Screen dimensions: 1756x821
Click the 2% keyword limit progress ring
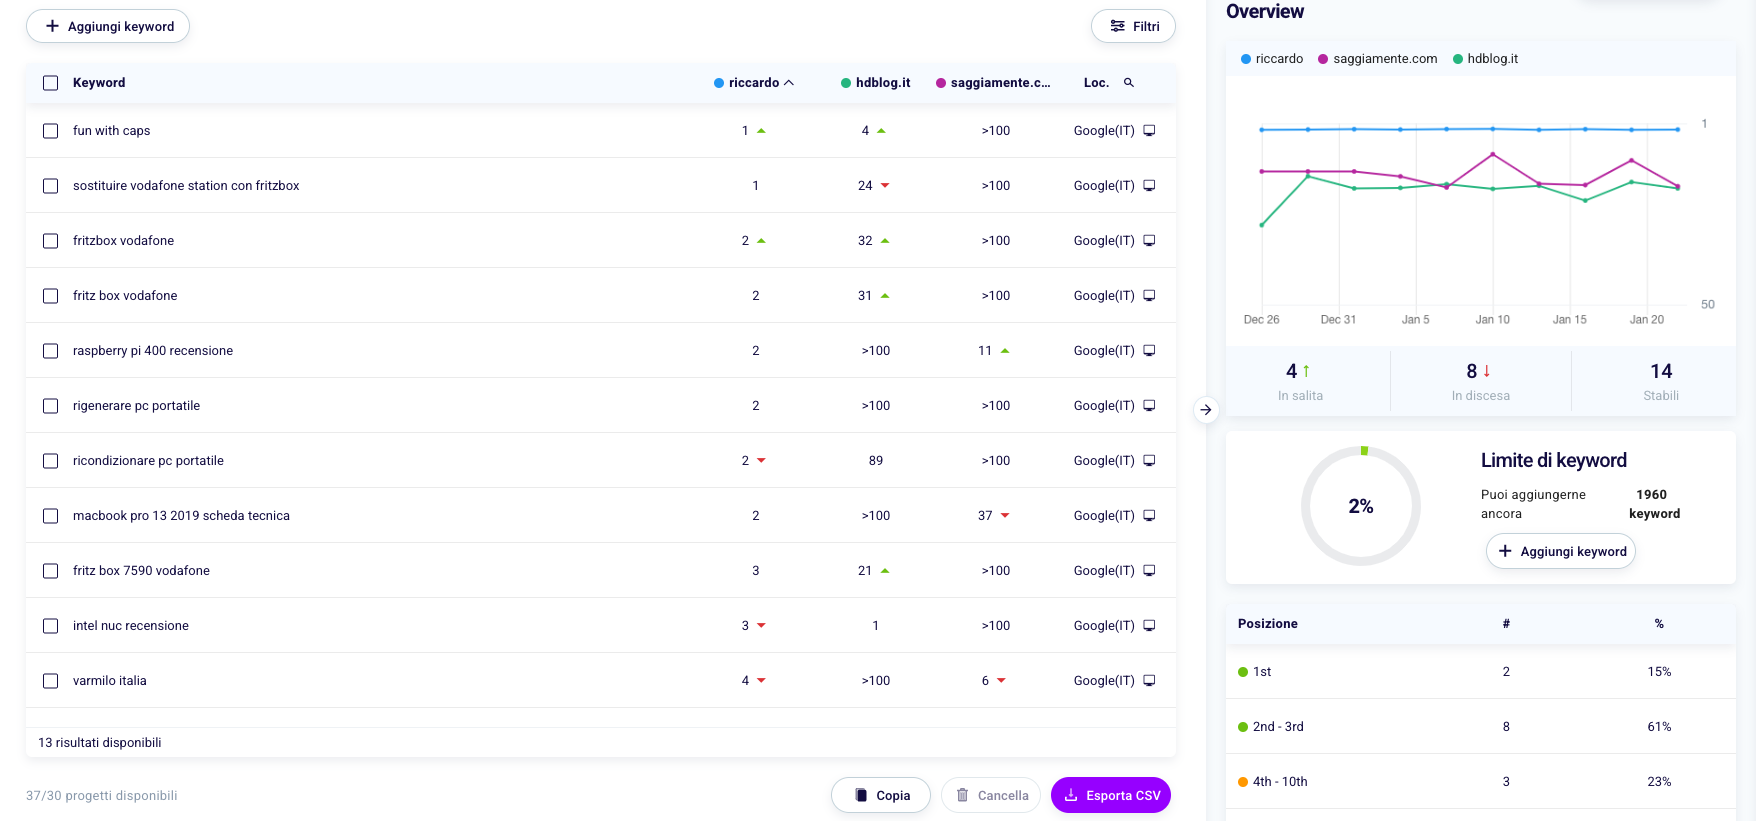tap(1360, 506)
